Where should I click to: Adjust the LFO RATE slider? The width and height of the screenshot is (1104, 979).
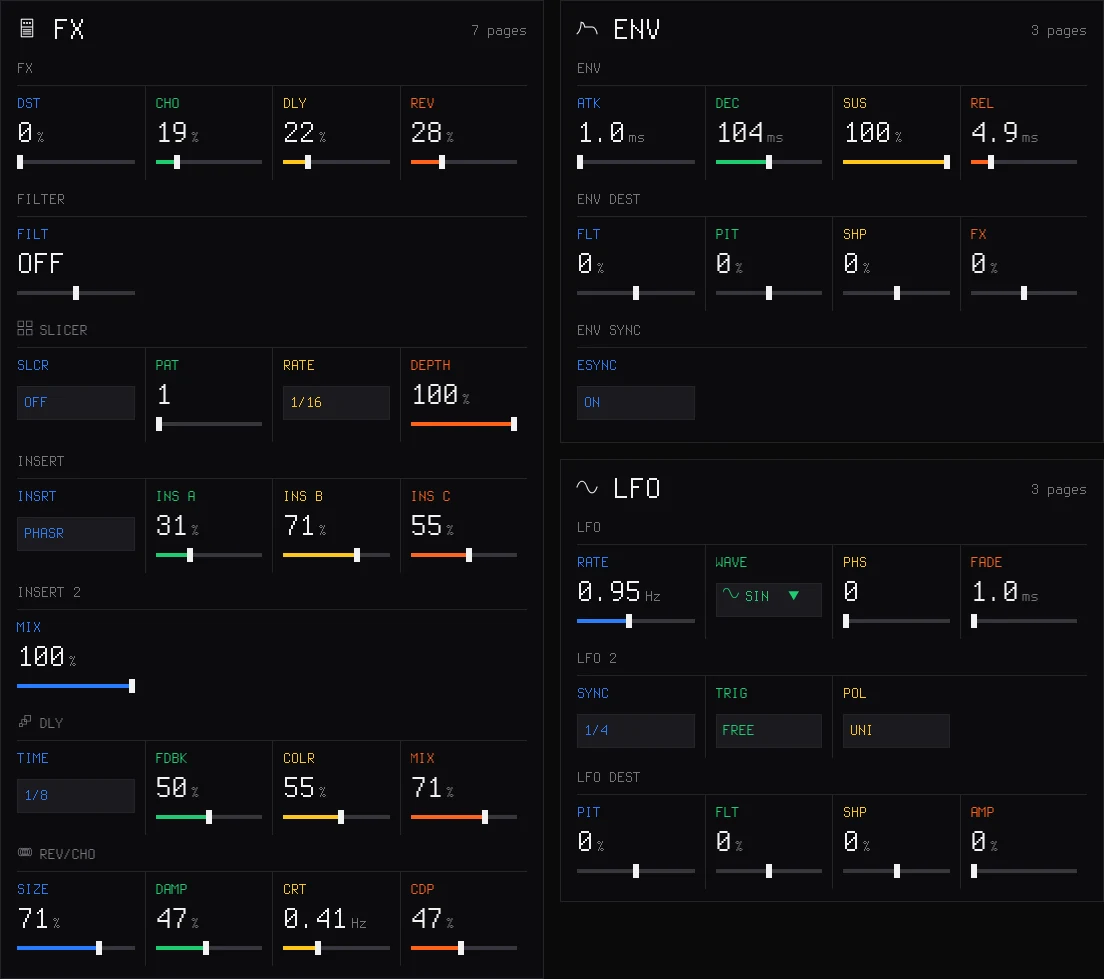click(x=636, y=621)
